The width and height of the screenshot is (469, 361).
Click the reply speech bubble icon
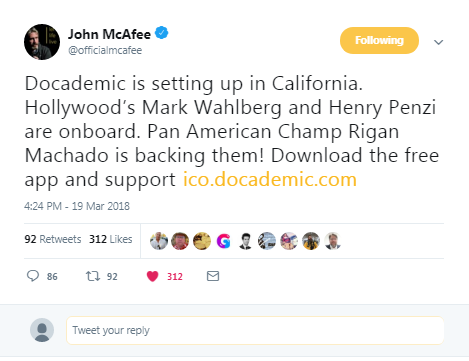(x=33, y=276)
